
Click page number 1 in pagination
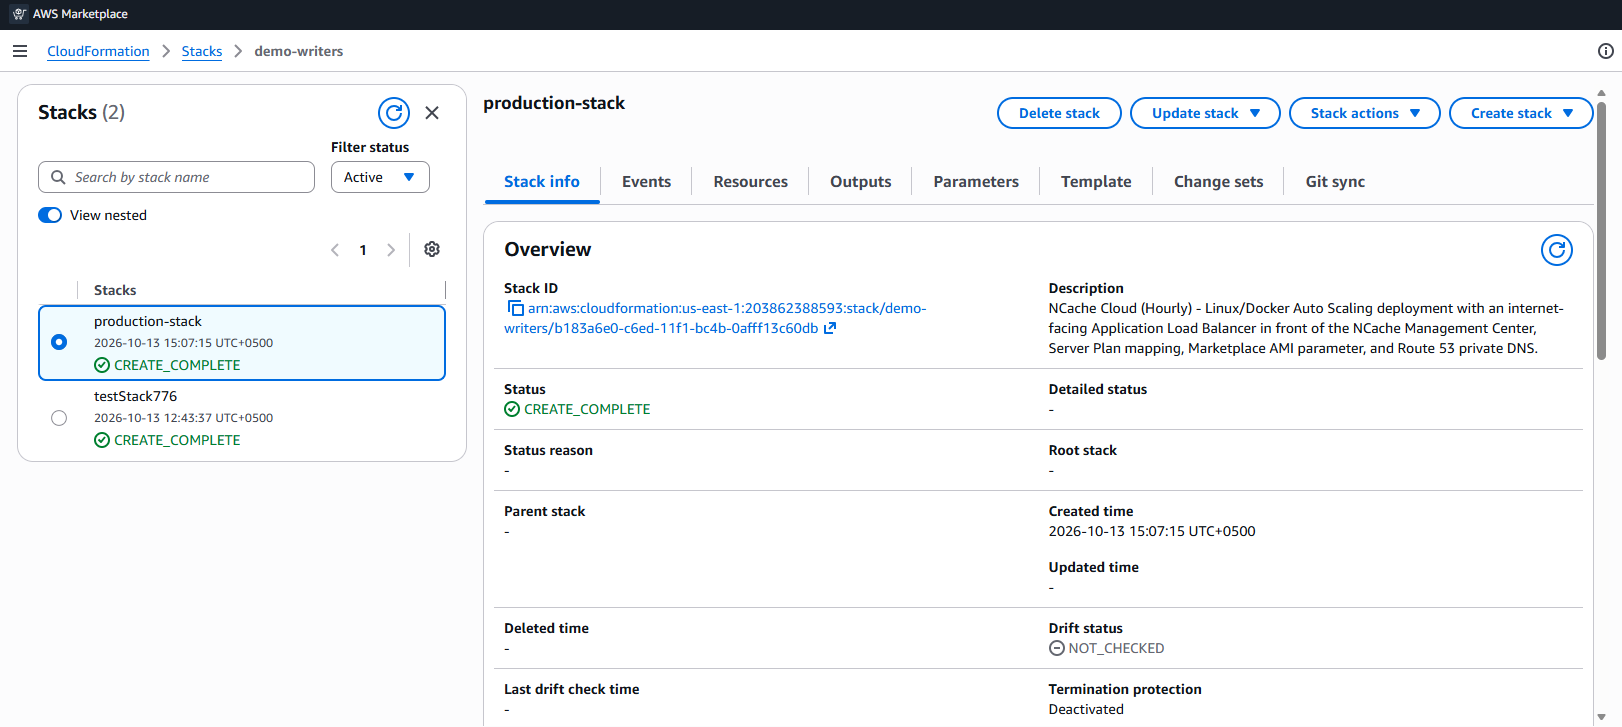coord(363,250)
